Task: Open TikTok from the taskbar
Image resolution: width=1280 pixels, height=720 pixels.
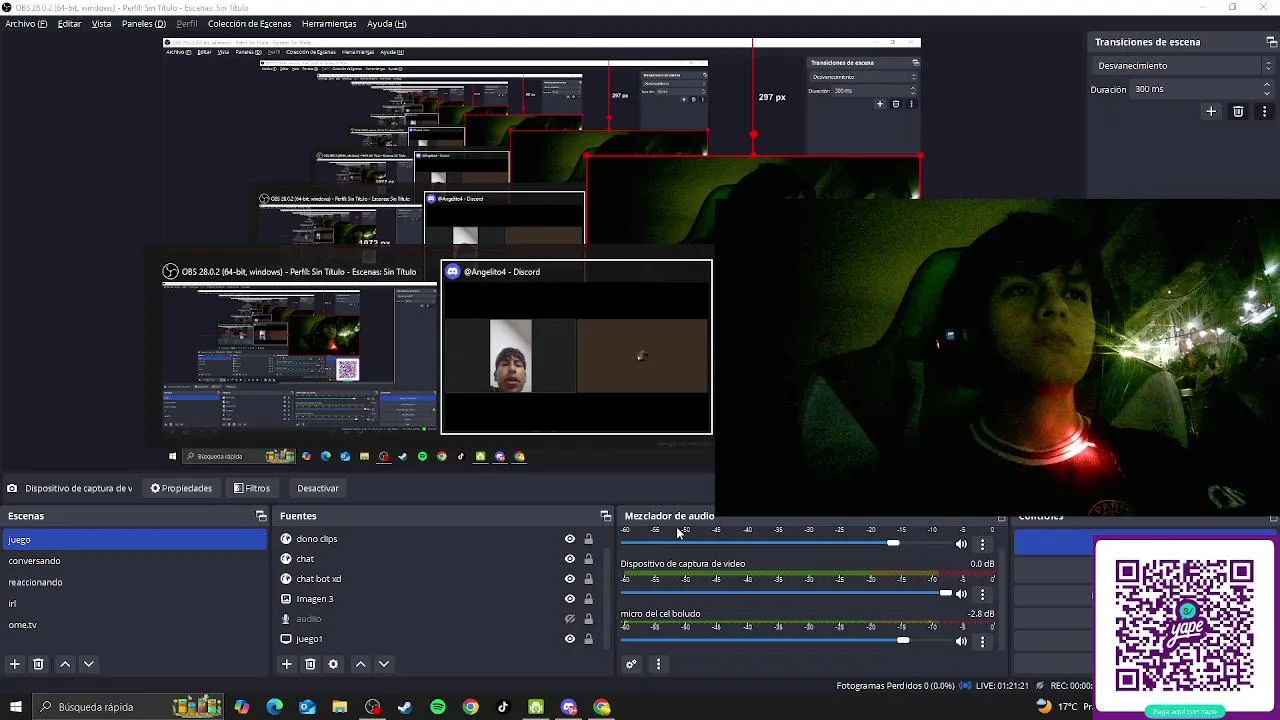Action: click(503, 707)
